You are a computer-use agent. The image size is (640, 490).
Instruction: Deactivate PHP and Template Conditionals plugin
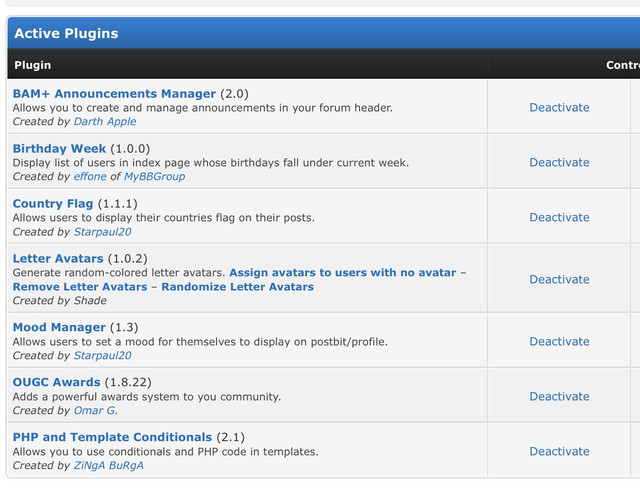559,451
